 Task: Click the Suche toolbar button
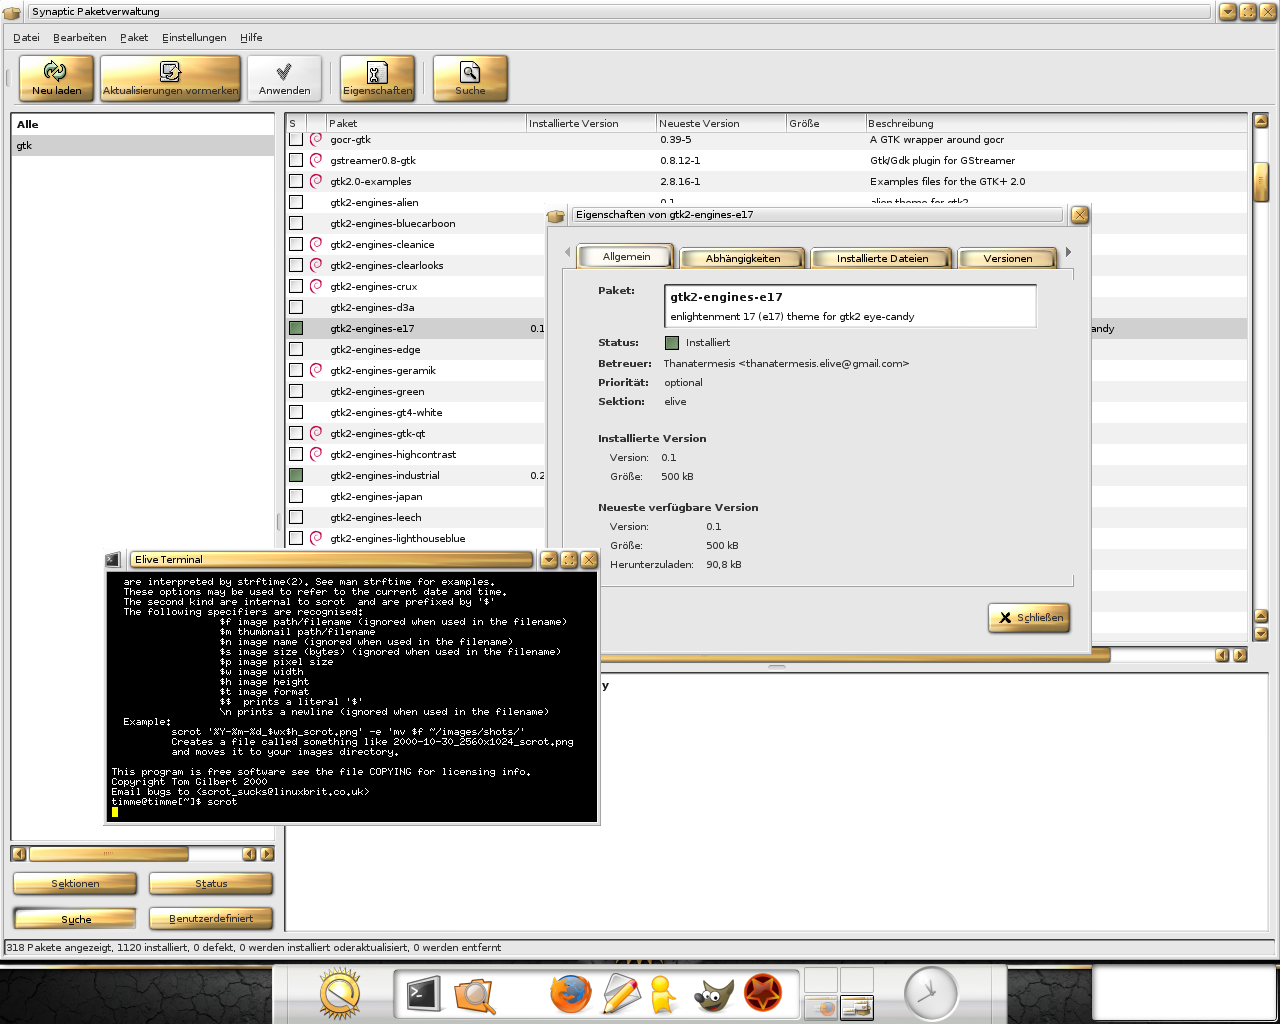click(470, 78)
